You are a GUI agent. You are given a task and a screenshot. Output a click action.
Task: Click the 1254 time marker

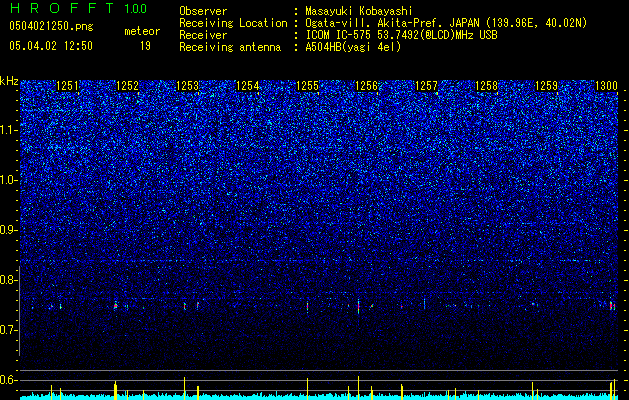tap(247, 86)
